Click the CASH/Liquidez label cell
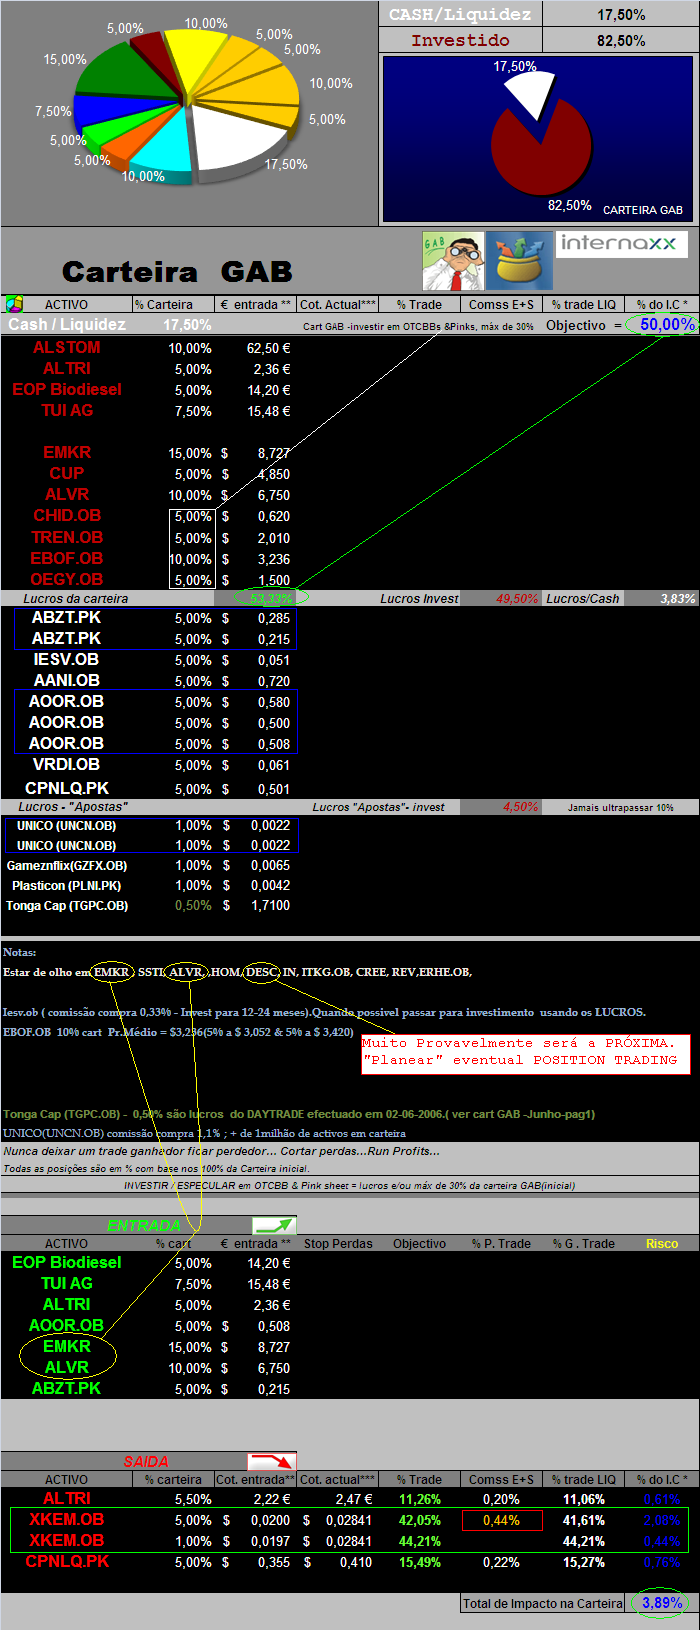 pyautogui.click(x=460, y=14)
